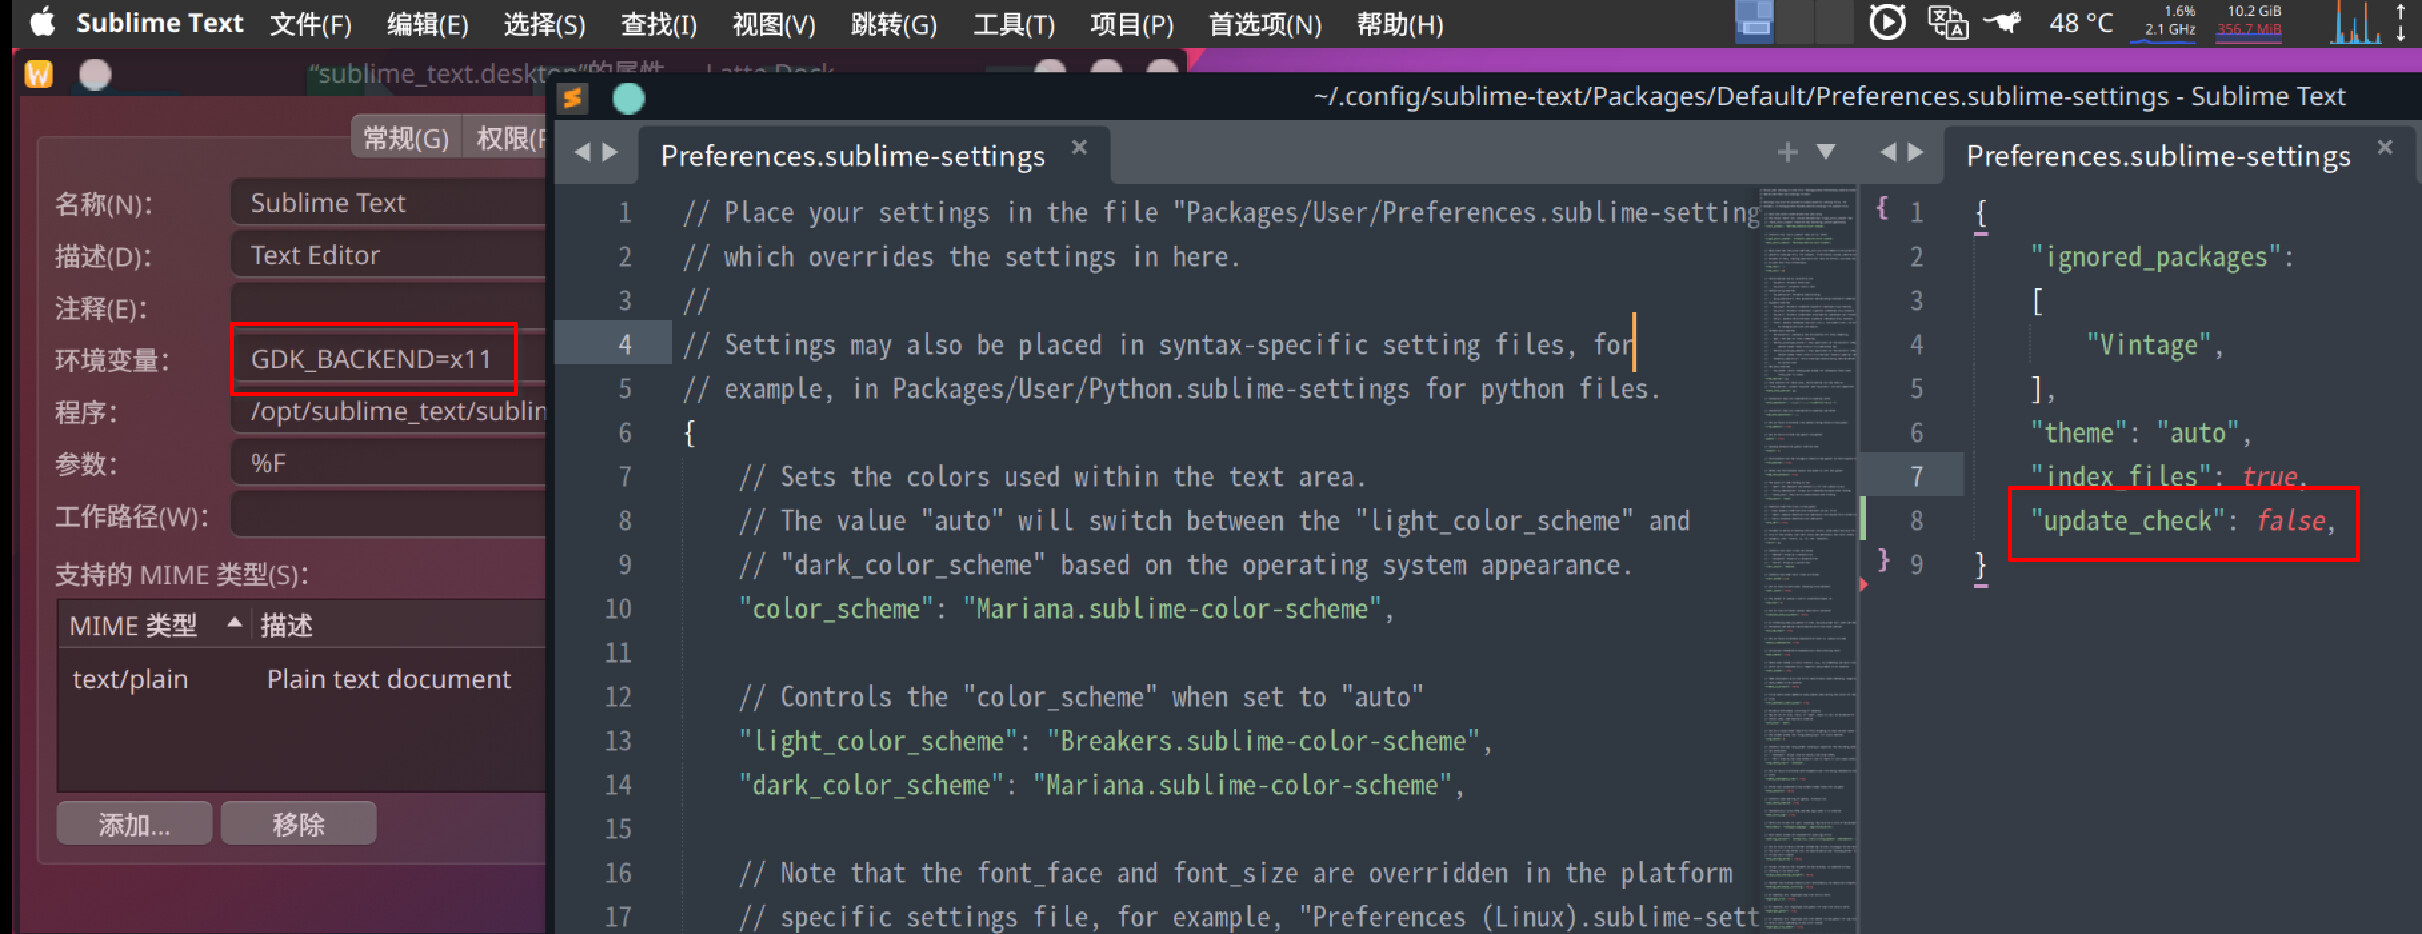Open the Apple logo launcher menu
Viewport: 2422px width, 934px height.
point(41,22)
